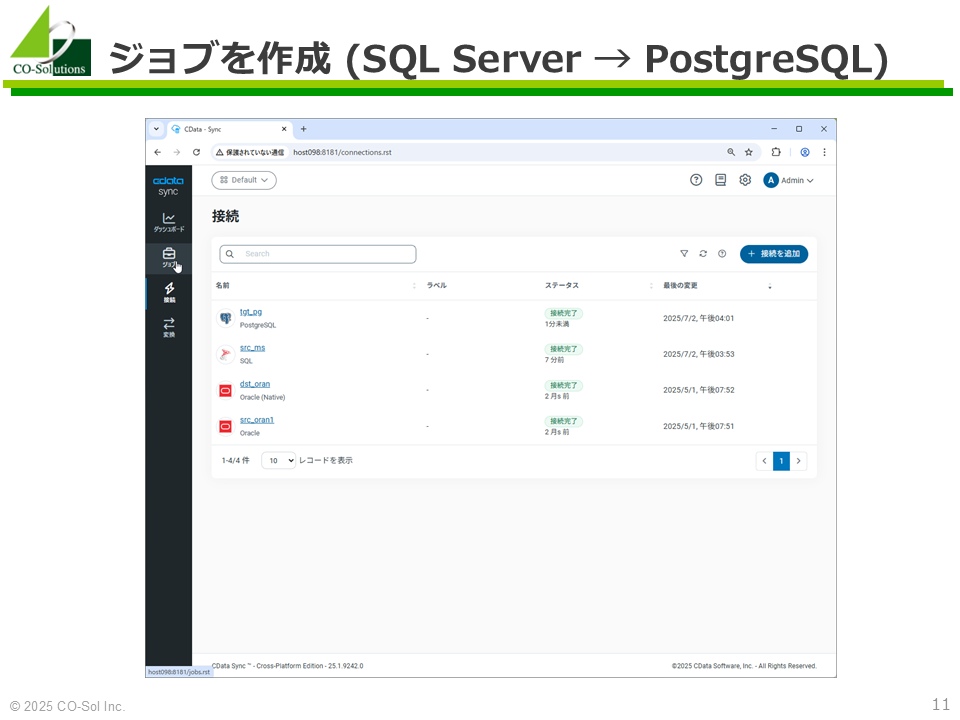
Task: Go to the next page arrow
Action: point(798,461)
